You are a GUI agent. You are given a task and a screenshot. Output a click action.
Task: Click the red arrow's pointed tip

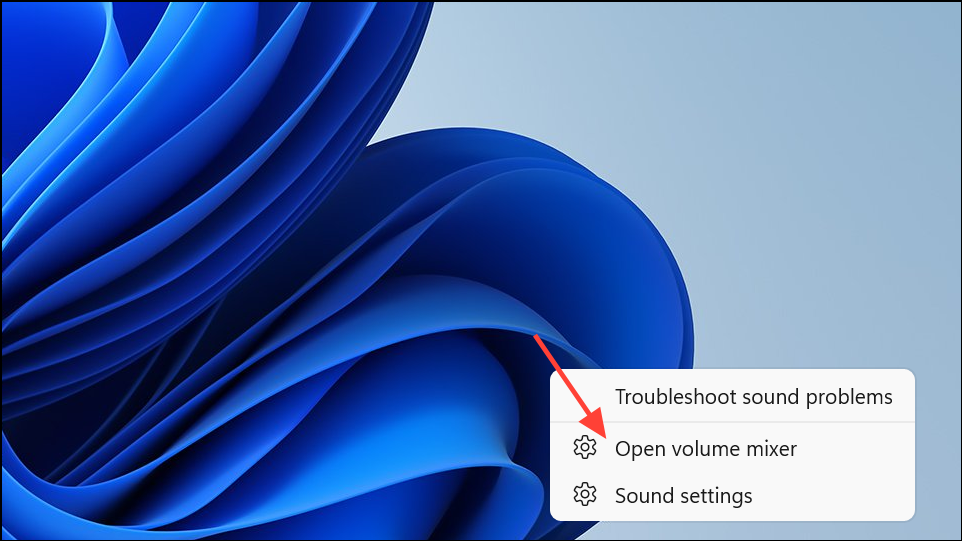[602, 434]
